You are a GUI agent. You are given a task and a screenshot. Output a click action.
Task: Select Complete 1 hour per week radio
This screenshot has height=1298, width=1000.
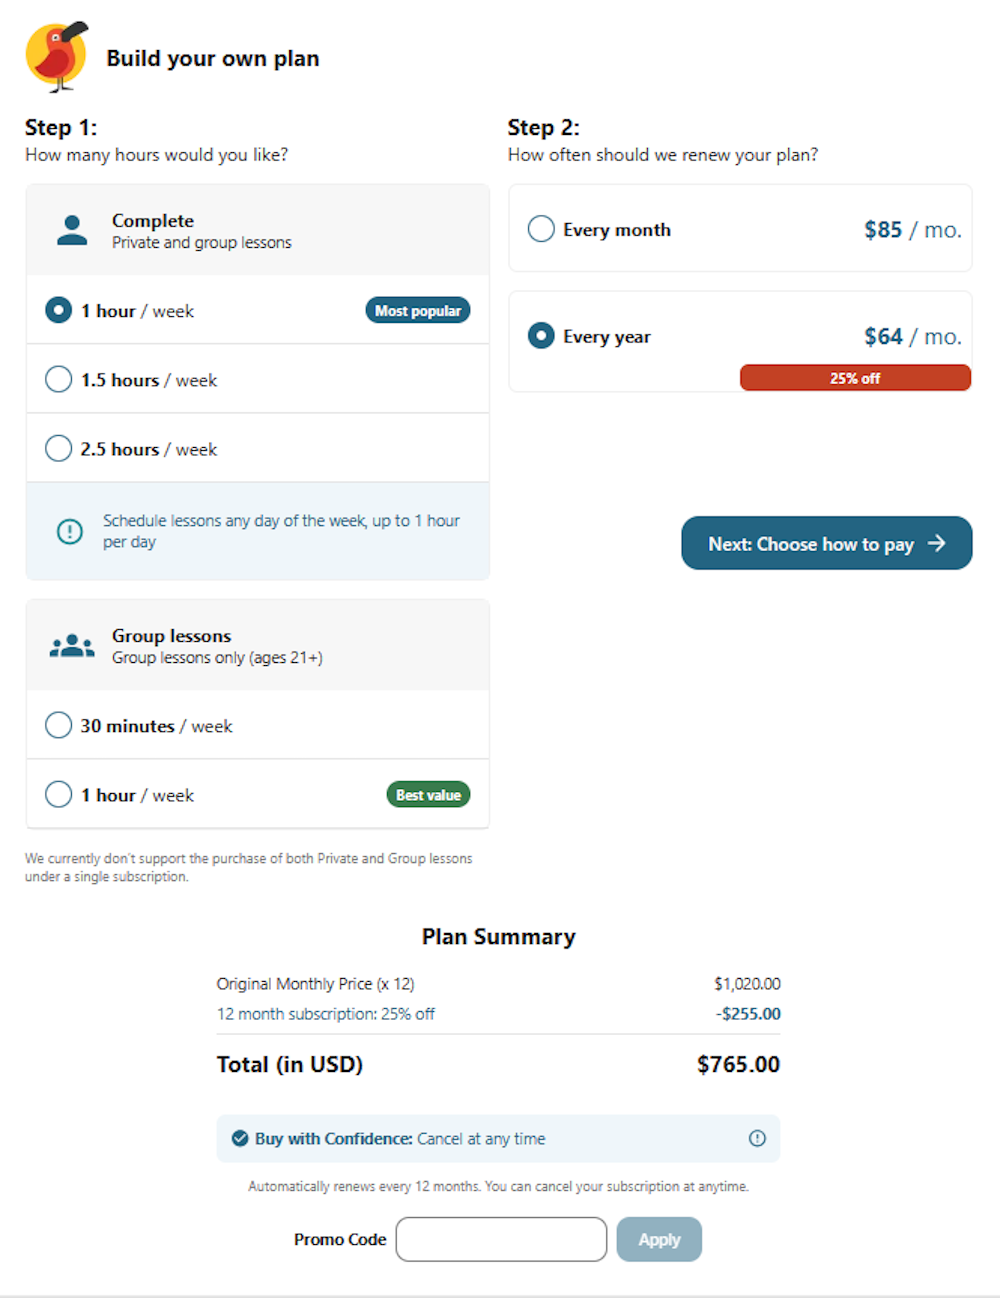[58, 310]
